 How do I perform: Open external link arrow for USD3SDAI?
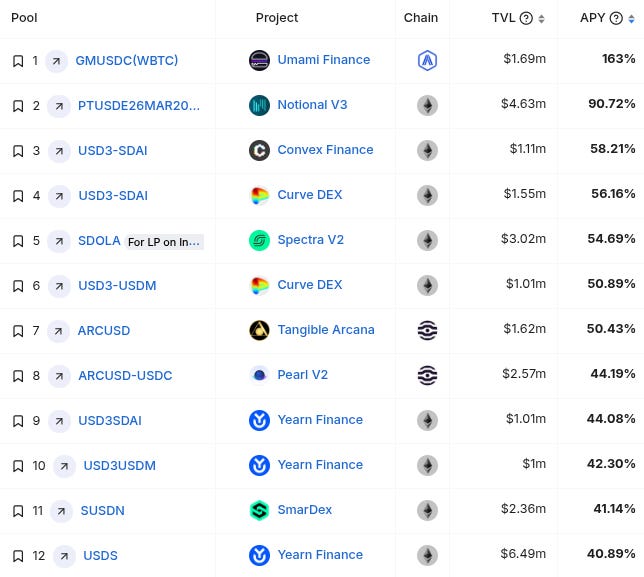tap(59, 421)
